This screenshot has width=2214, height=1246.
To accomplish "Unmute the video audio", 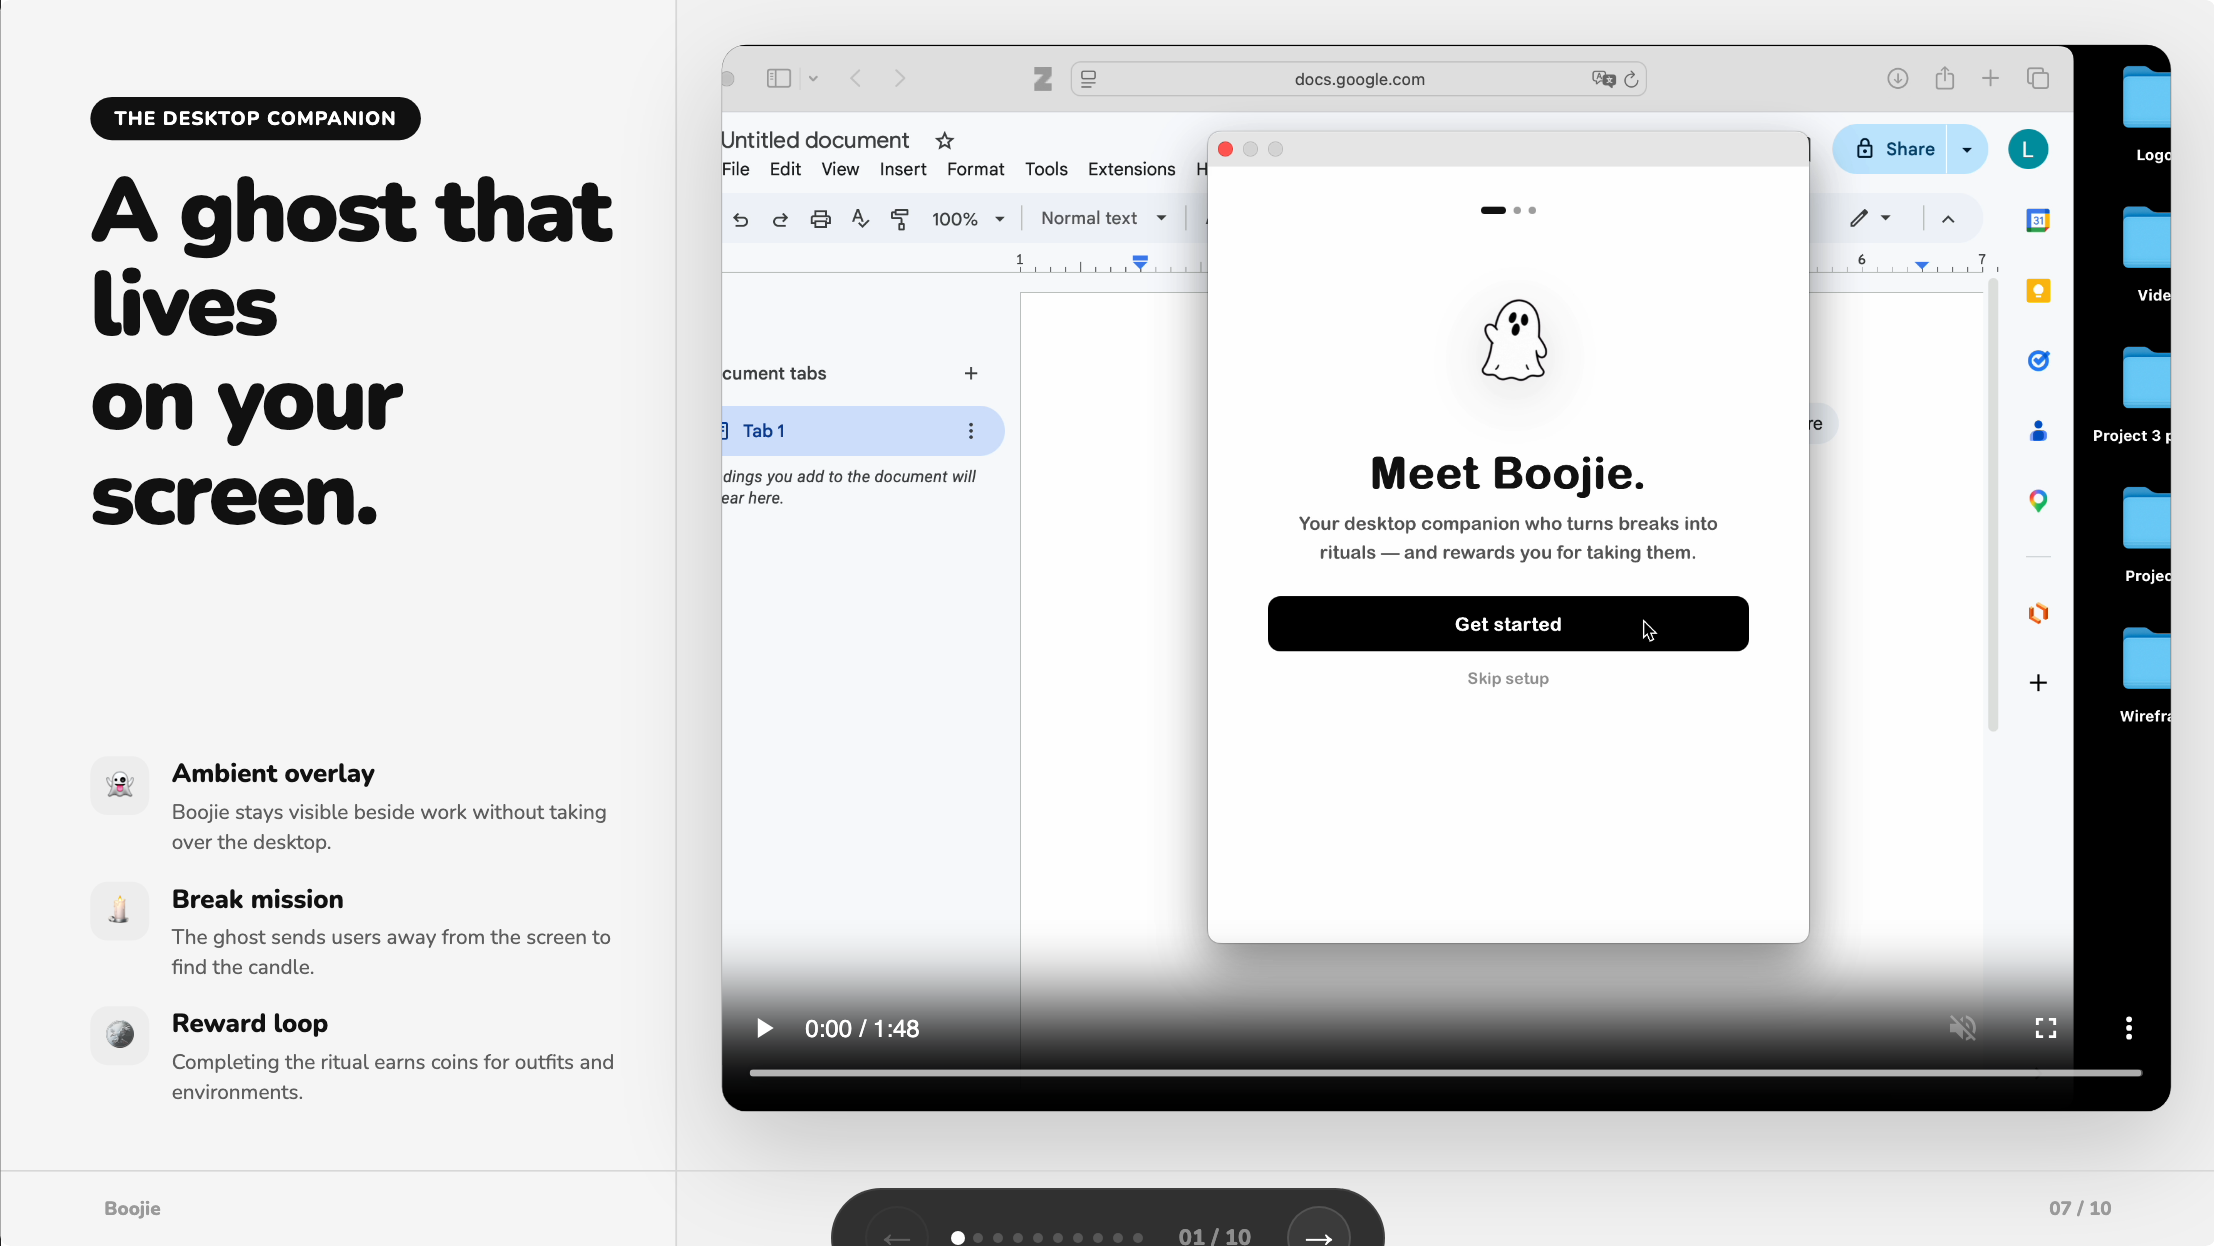I will pos(1962,1028).
